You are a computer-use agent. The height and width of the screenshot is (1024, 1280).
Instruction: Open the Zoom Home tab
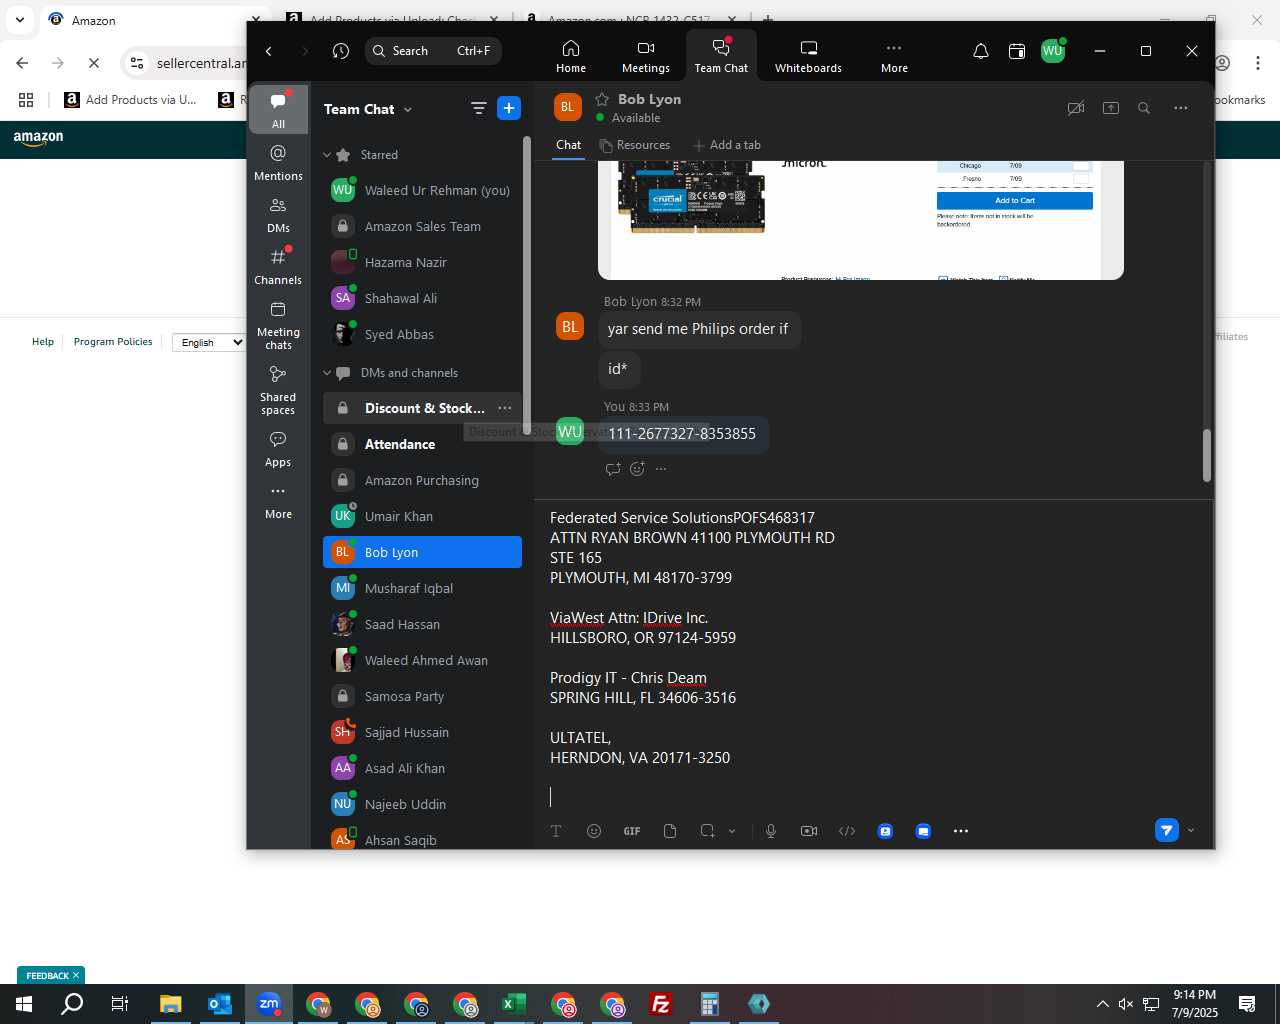tap(571, 56)
